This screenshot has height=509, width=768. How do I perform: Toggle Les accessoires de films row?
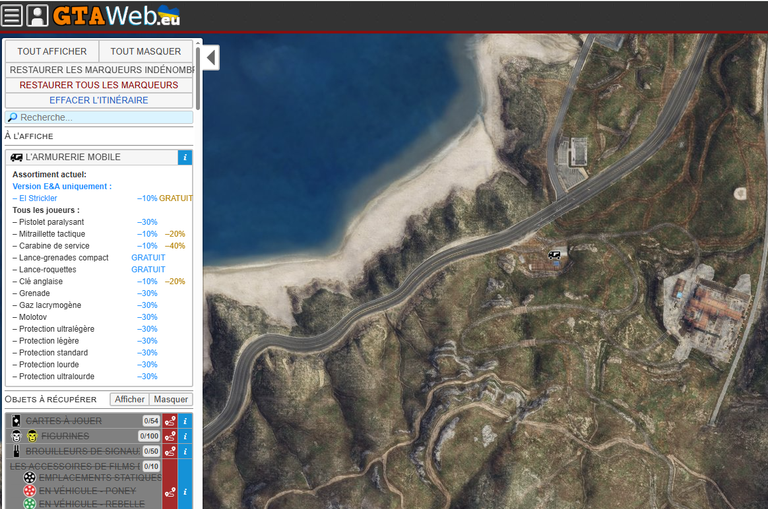75,466
